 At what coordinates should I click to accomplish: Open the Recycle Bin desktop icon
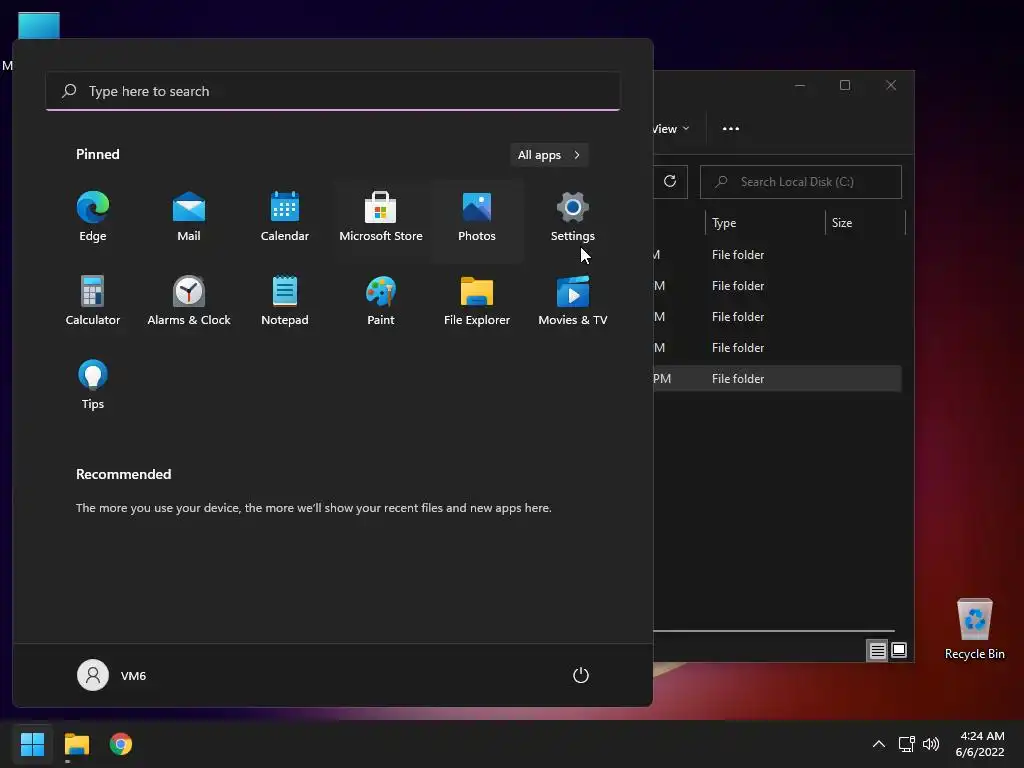click(974, 630)
